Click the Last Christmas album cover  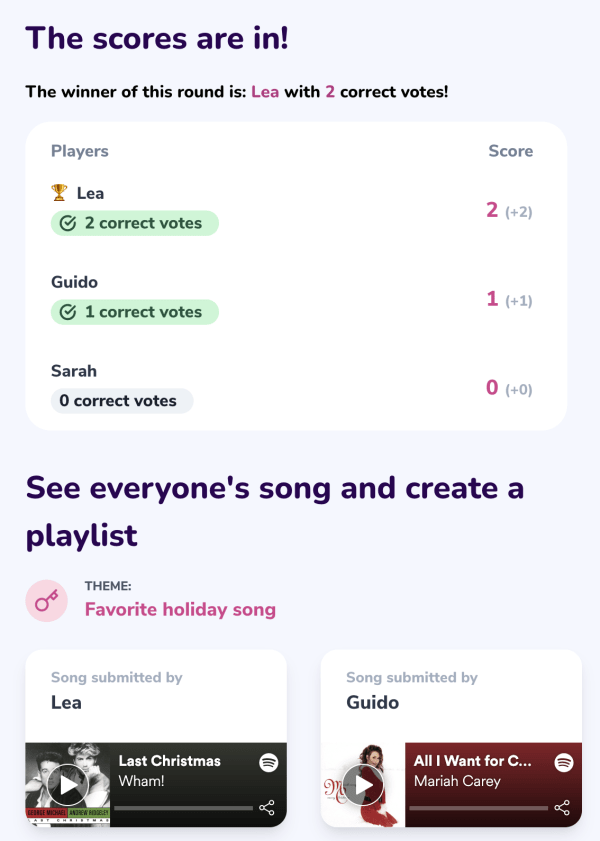[x=68, y=785]
